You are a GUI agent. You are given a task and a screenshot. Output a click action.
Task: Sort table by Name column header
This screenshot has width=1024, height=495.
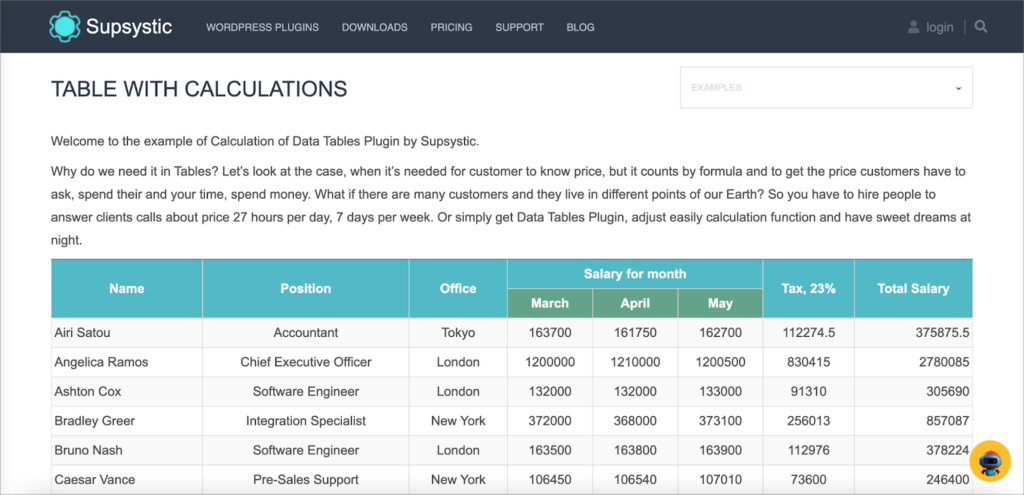[x=127, y=289]
